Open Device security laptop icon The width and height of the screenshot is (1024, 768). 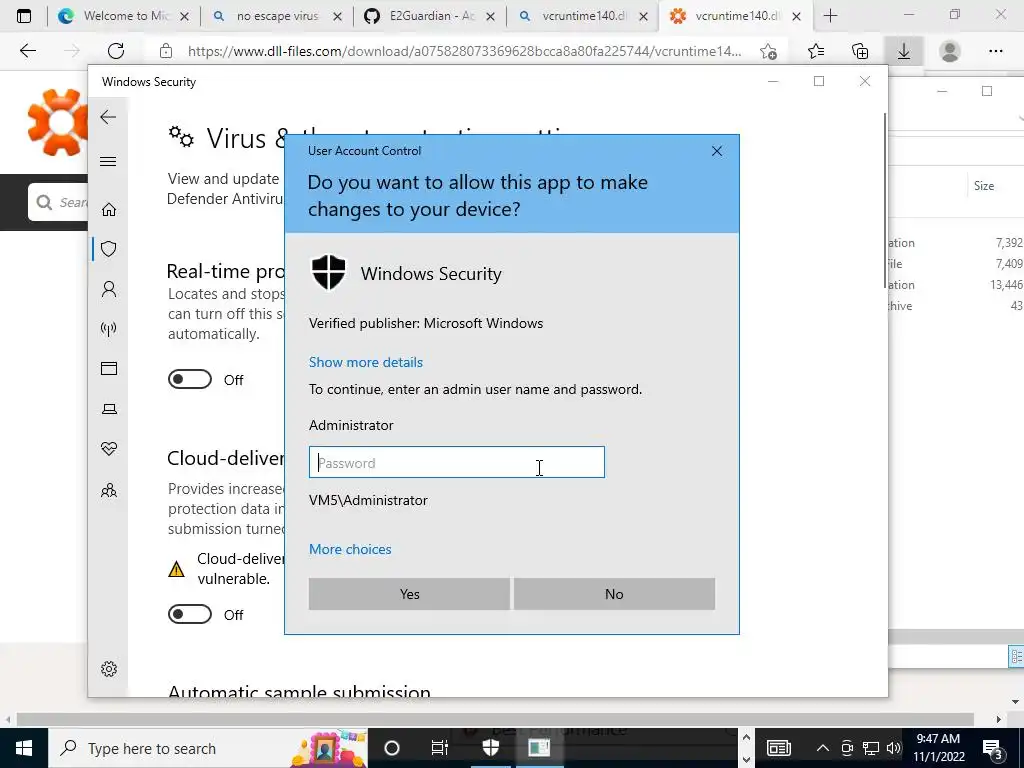coord(108,409)
